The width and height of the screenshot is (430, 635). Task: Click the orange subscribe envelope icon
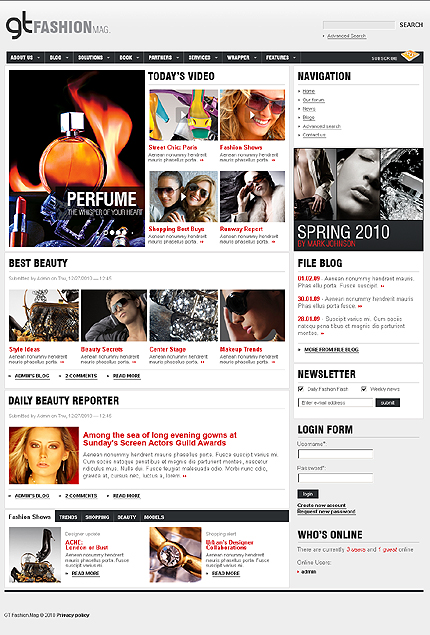point(410,55)
